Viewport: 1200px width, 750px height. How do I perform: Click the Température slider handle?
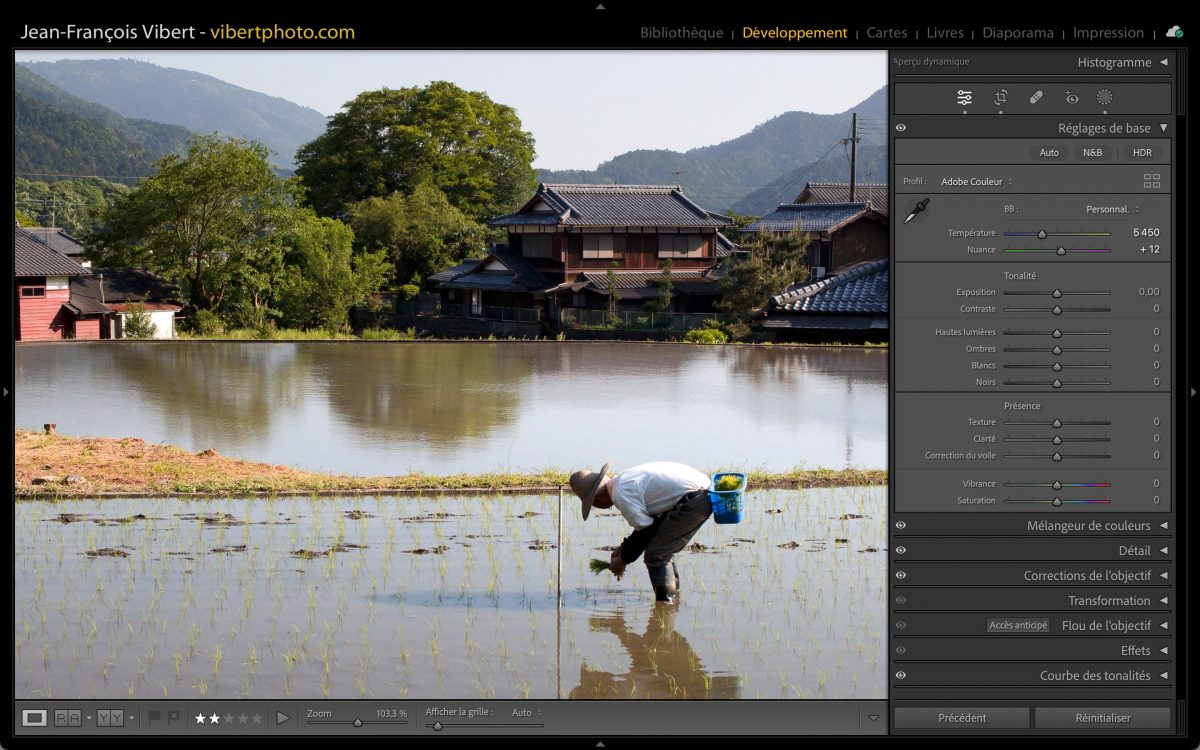(1041, 233)
